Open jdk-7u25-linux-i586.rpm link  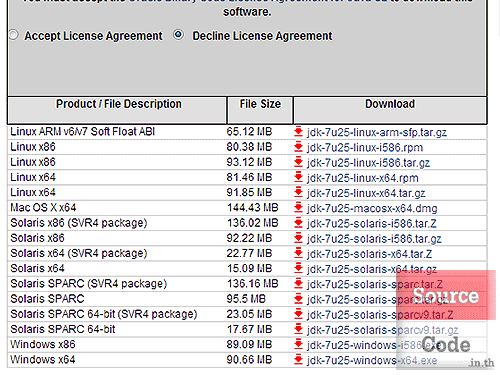point(365,148)
